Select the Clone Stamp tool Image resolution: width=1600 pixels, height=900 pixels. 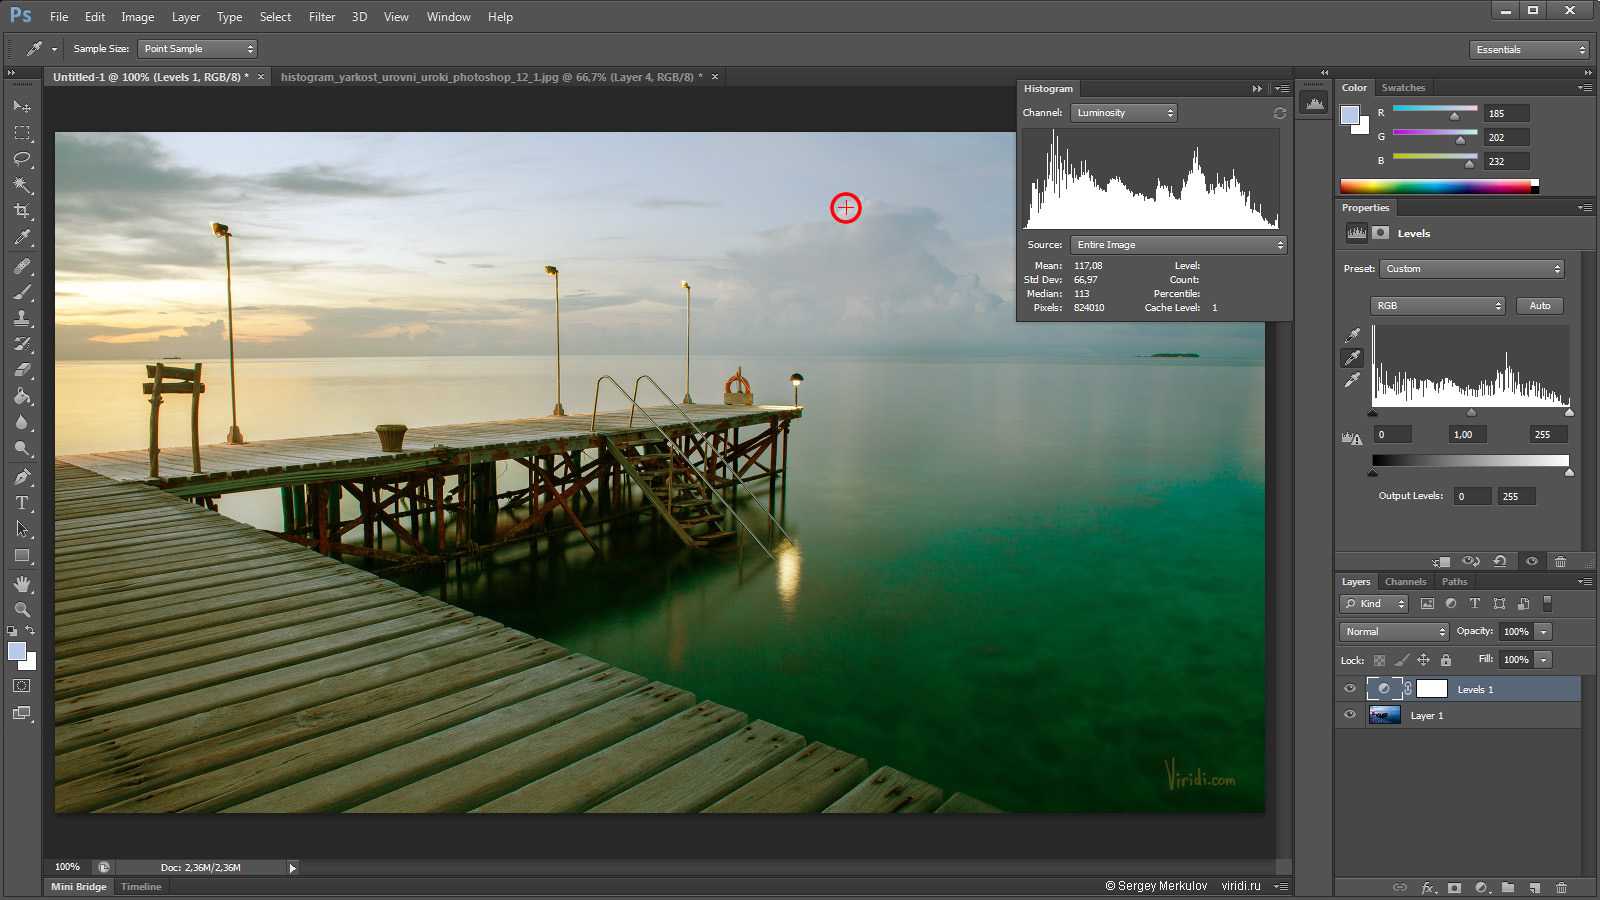(22, 318)
